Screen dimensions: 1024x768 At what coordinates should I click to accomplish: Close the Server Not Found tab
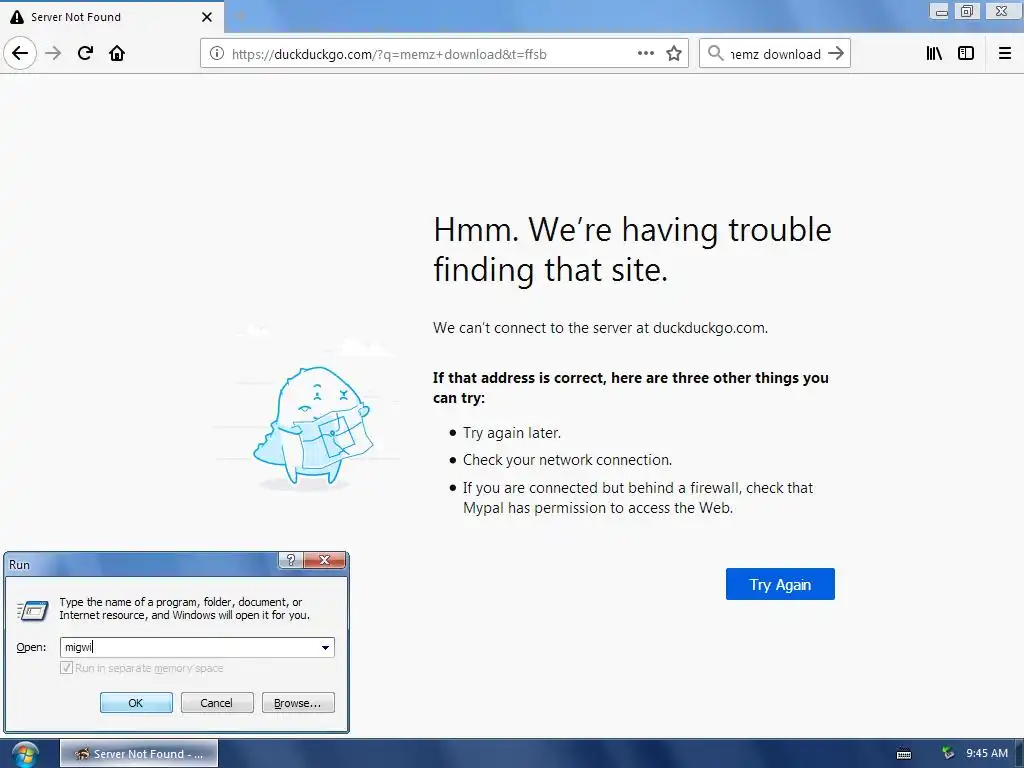[x=207, y=17]
